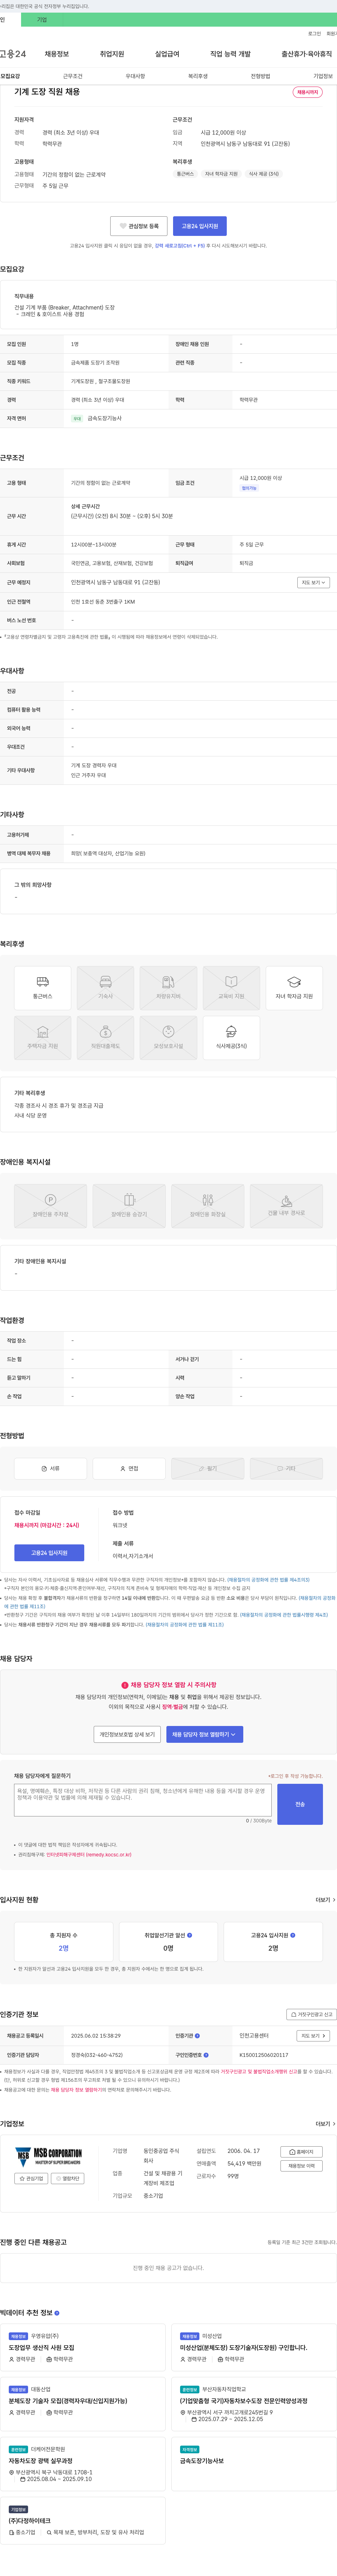Switch to the 우대사항 section tab
The image size is (337, 2576).
[135, 76]
